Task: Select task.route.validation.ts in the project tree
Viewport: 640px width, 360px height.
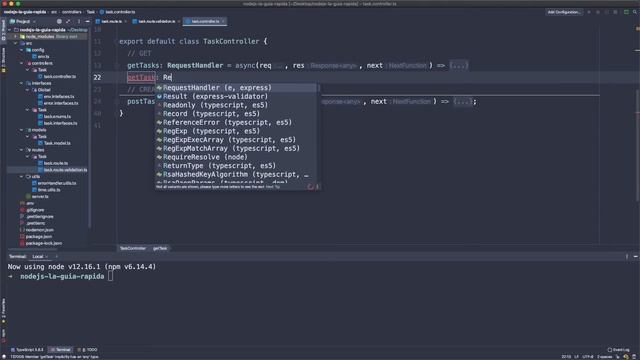Action: pyautogui.click(x=62, y=170)
